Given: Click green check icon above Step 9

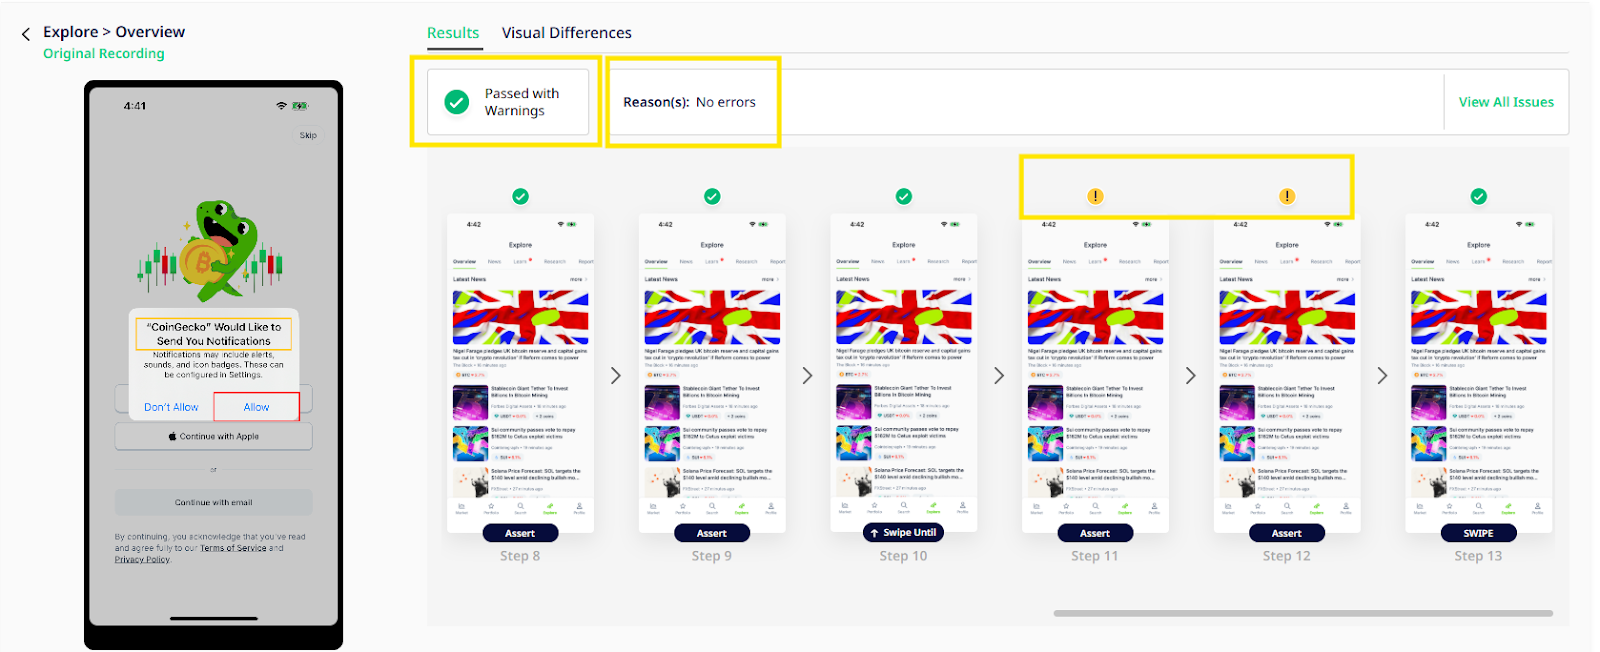Looking at the screenshot, I should (x=712, y=197).
